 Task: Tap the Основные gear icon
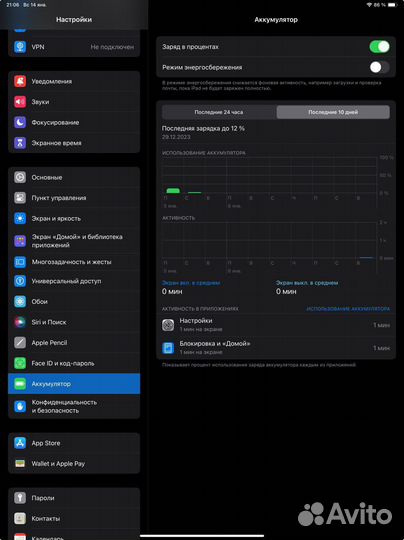pos(20,177)
